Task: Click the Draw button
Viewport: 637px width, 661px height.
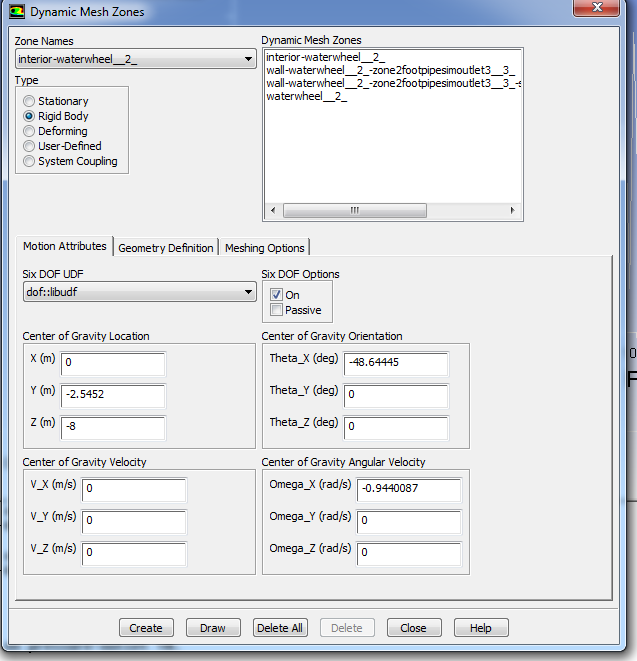Action: (213, 628)
